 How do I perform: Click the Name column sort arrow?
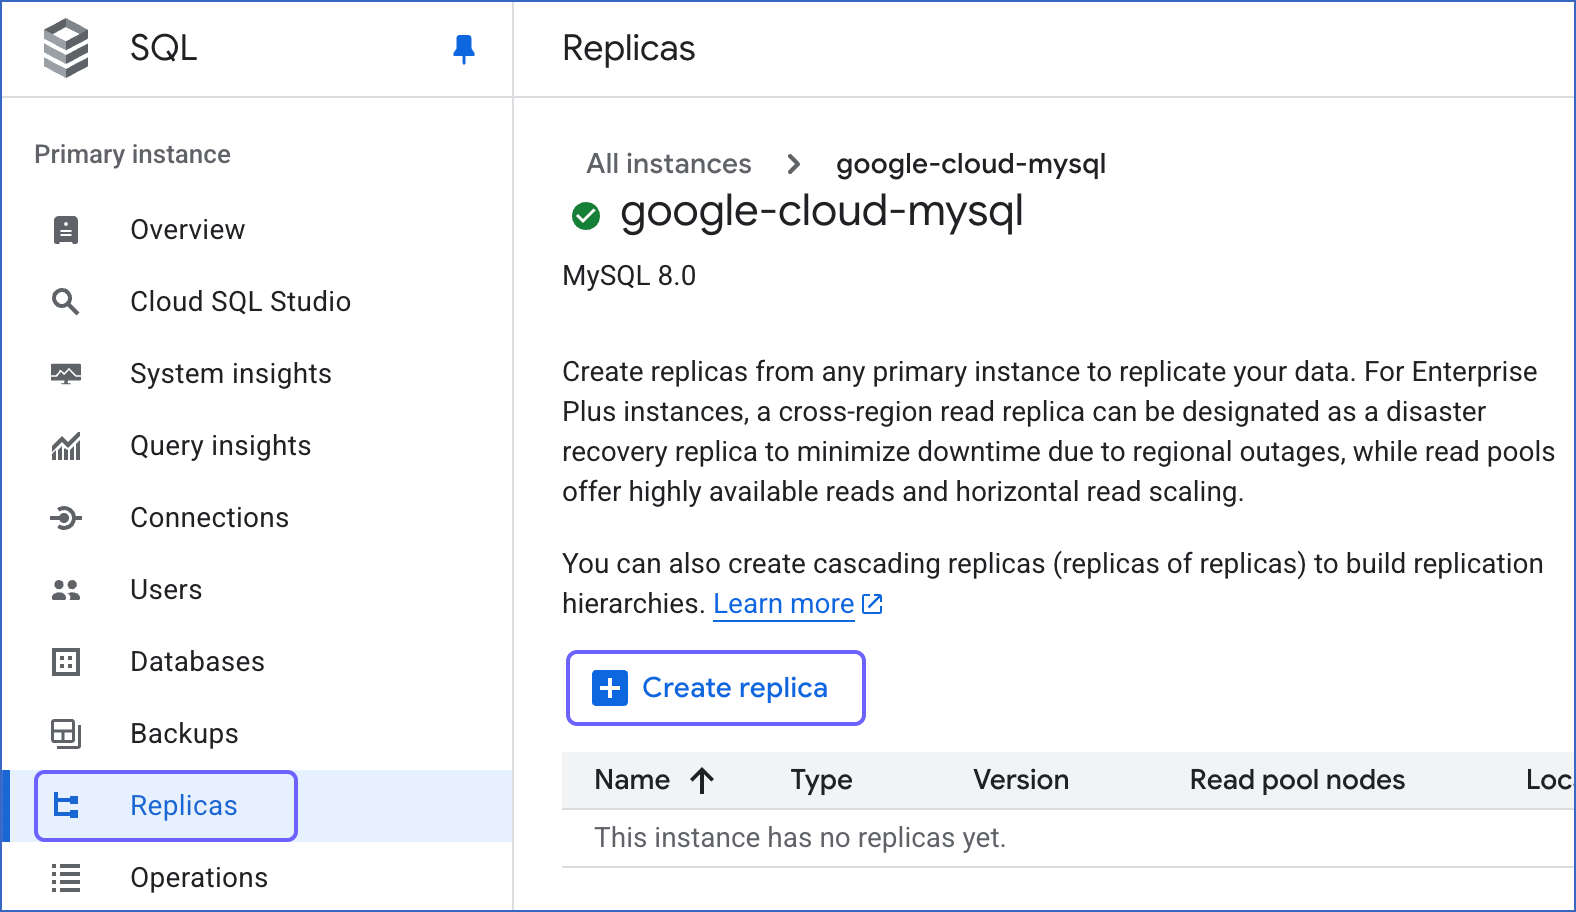tap(702, 780)
